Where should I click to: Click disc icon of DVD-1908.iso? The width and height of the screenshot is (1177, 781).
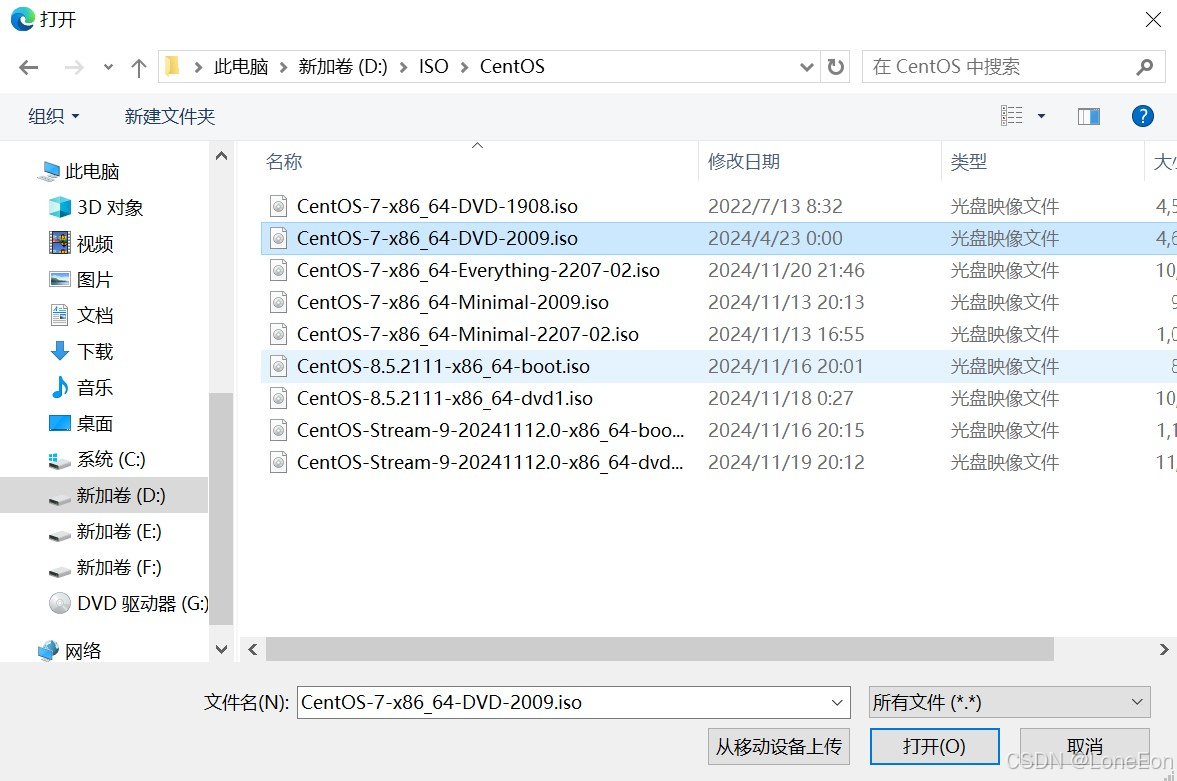click(278, 206)
